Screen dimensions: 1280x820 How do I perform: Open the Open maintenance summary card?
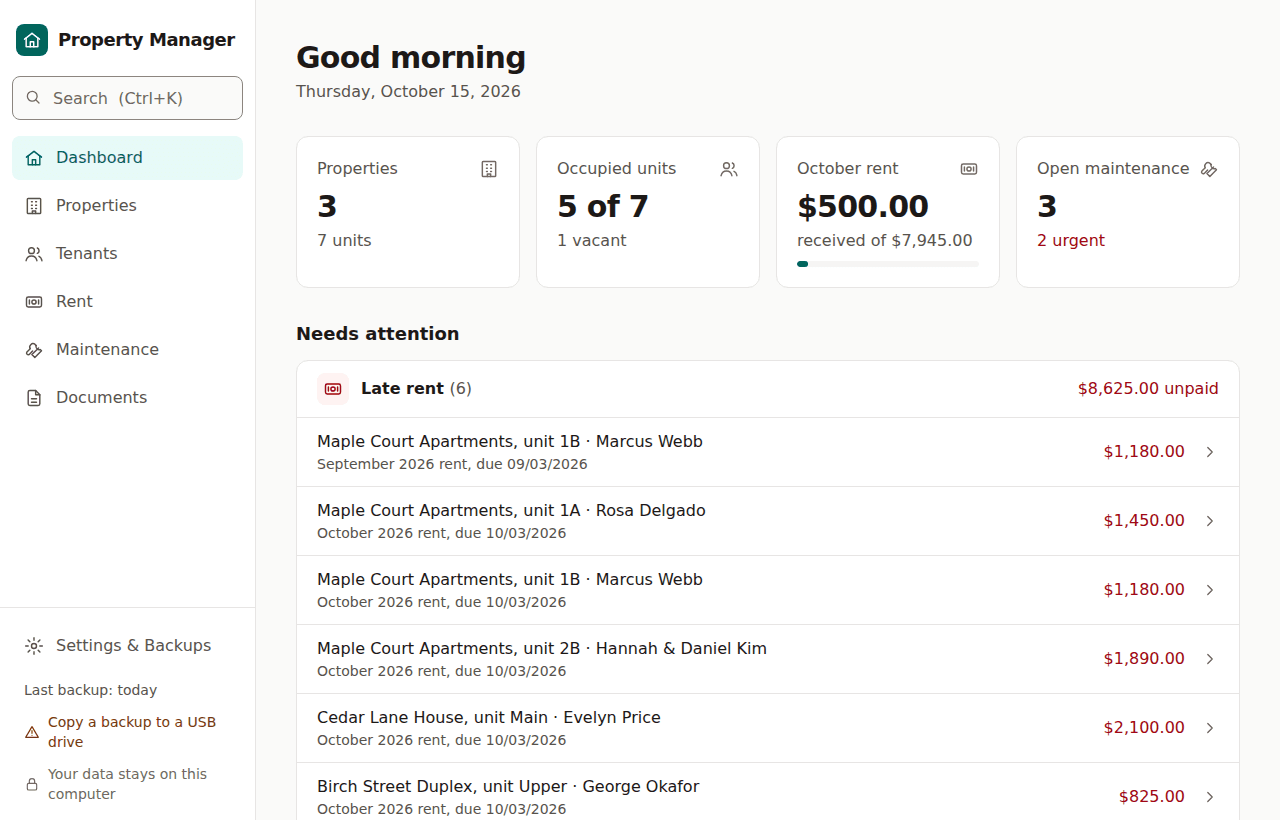pyautogui.click(x=1128, y=212)
